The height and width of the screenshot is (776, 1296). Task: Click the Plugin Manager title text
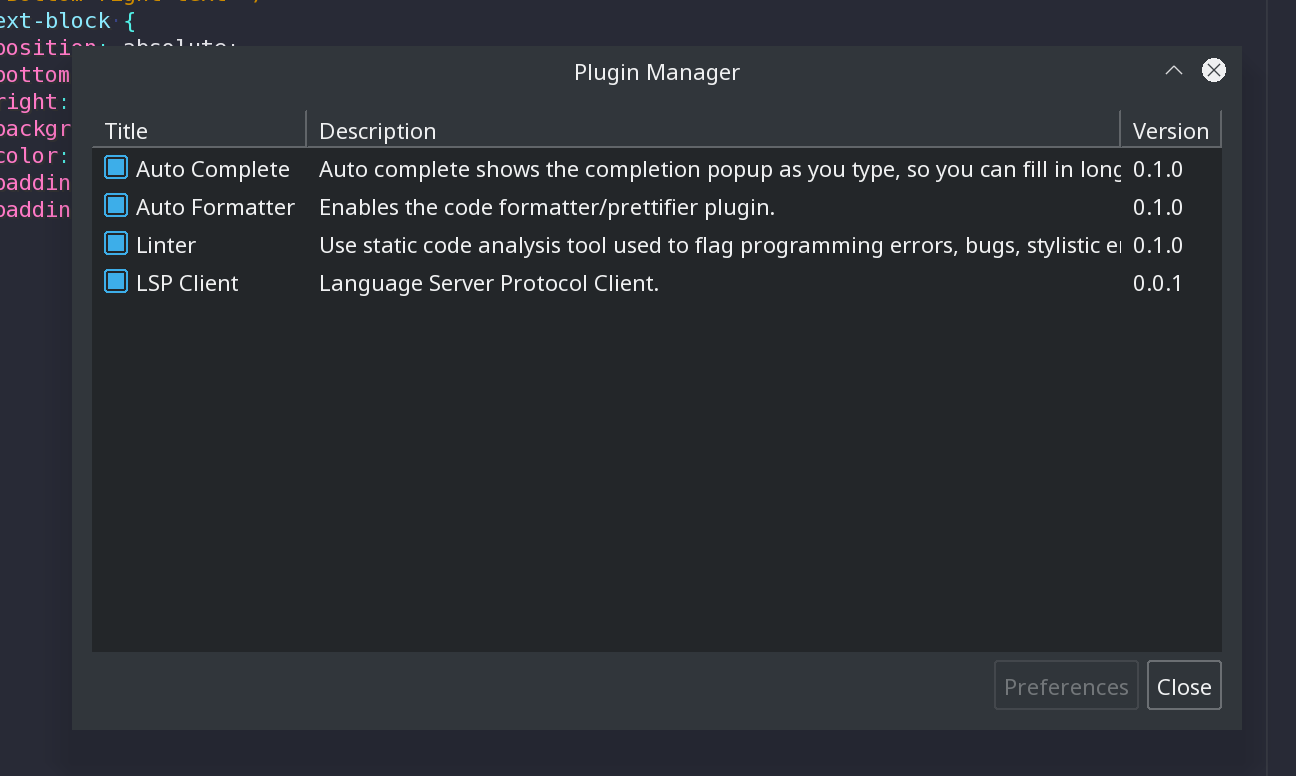656,71
